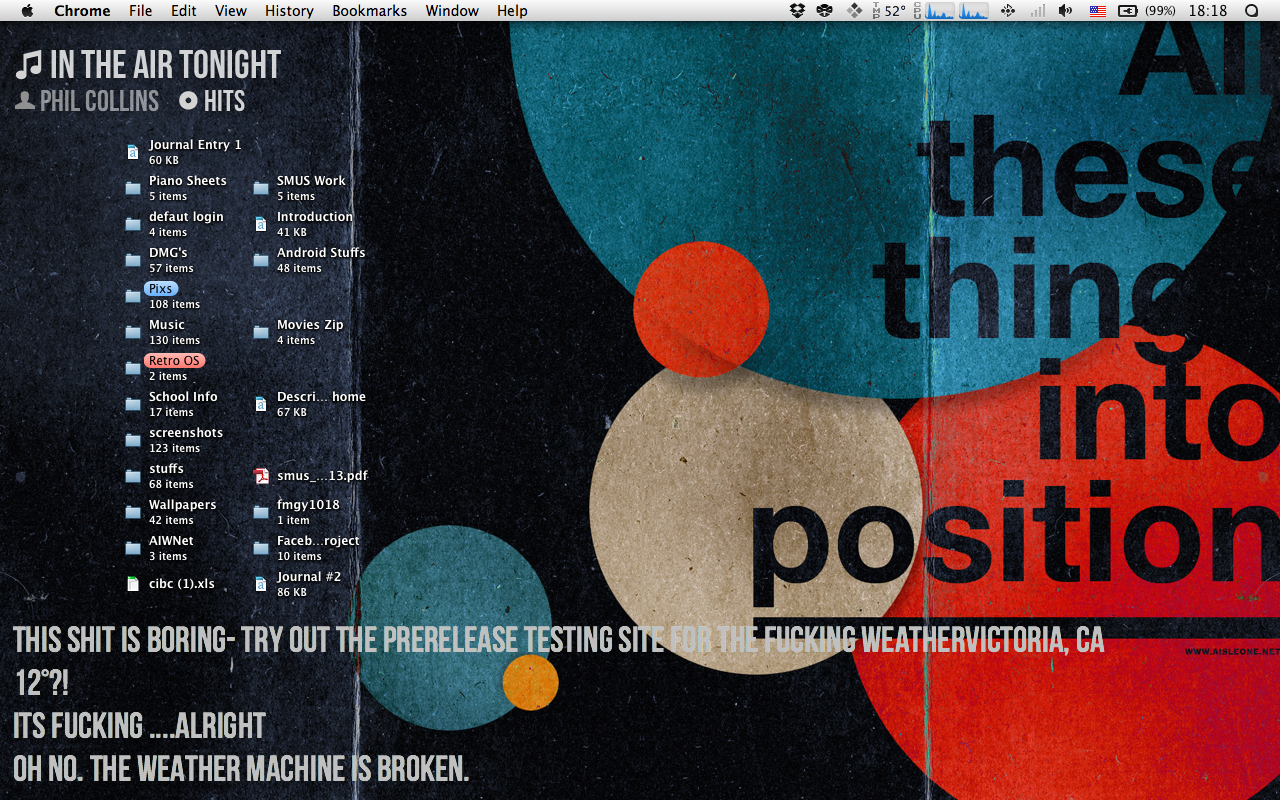Image resolution: width=1280 pixels, height=800 pixels.
Task: Click the second box-shaped menu bar icon
Action: click(825, 11)
